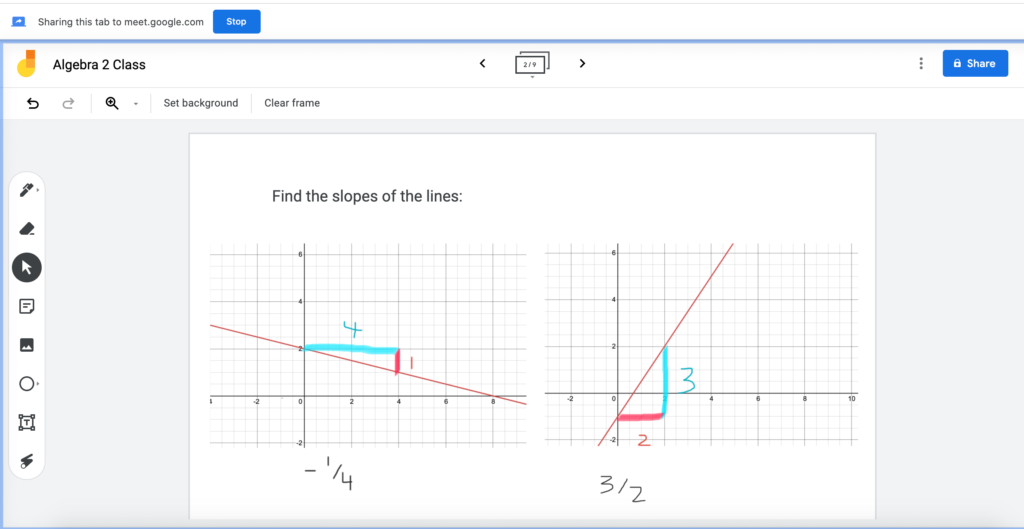Select the Pen tool in sidebar
1024x529 pixels.
[27, 190]
